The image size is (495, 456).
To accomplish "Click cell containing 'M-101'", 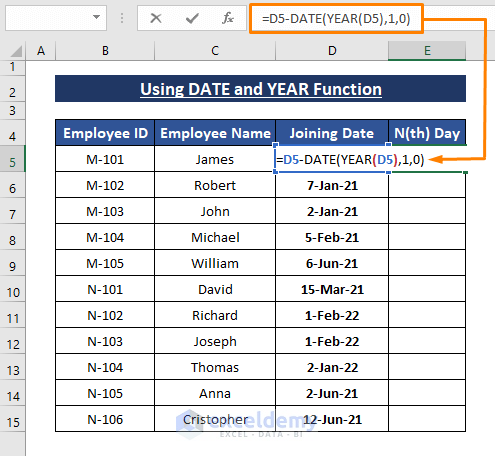I will pyautogui.click(x=105, y=159).
